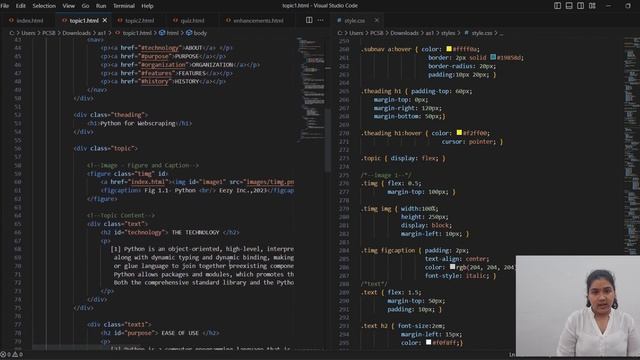Image resolution: width=640 pixels, height=360 pixels.
Task: Click the #history href link
Action: [x=155, y=82]
